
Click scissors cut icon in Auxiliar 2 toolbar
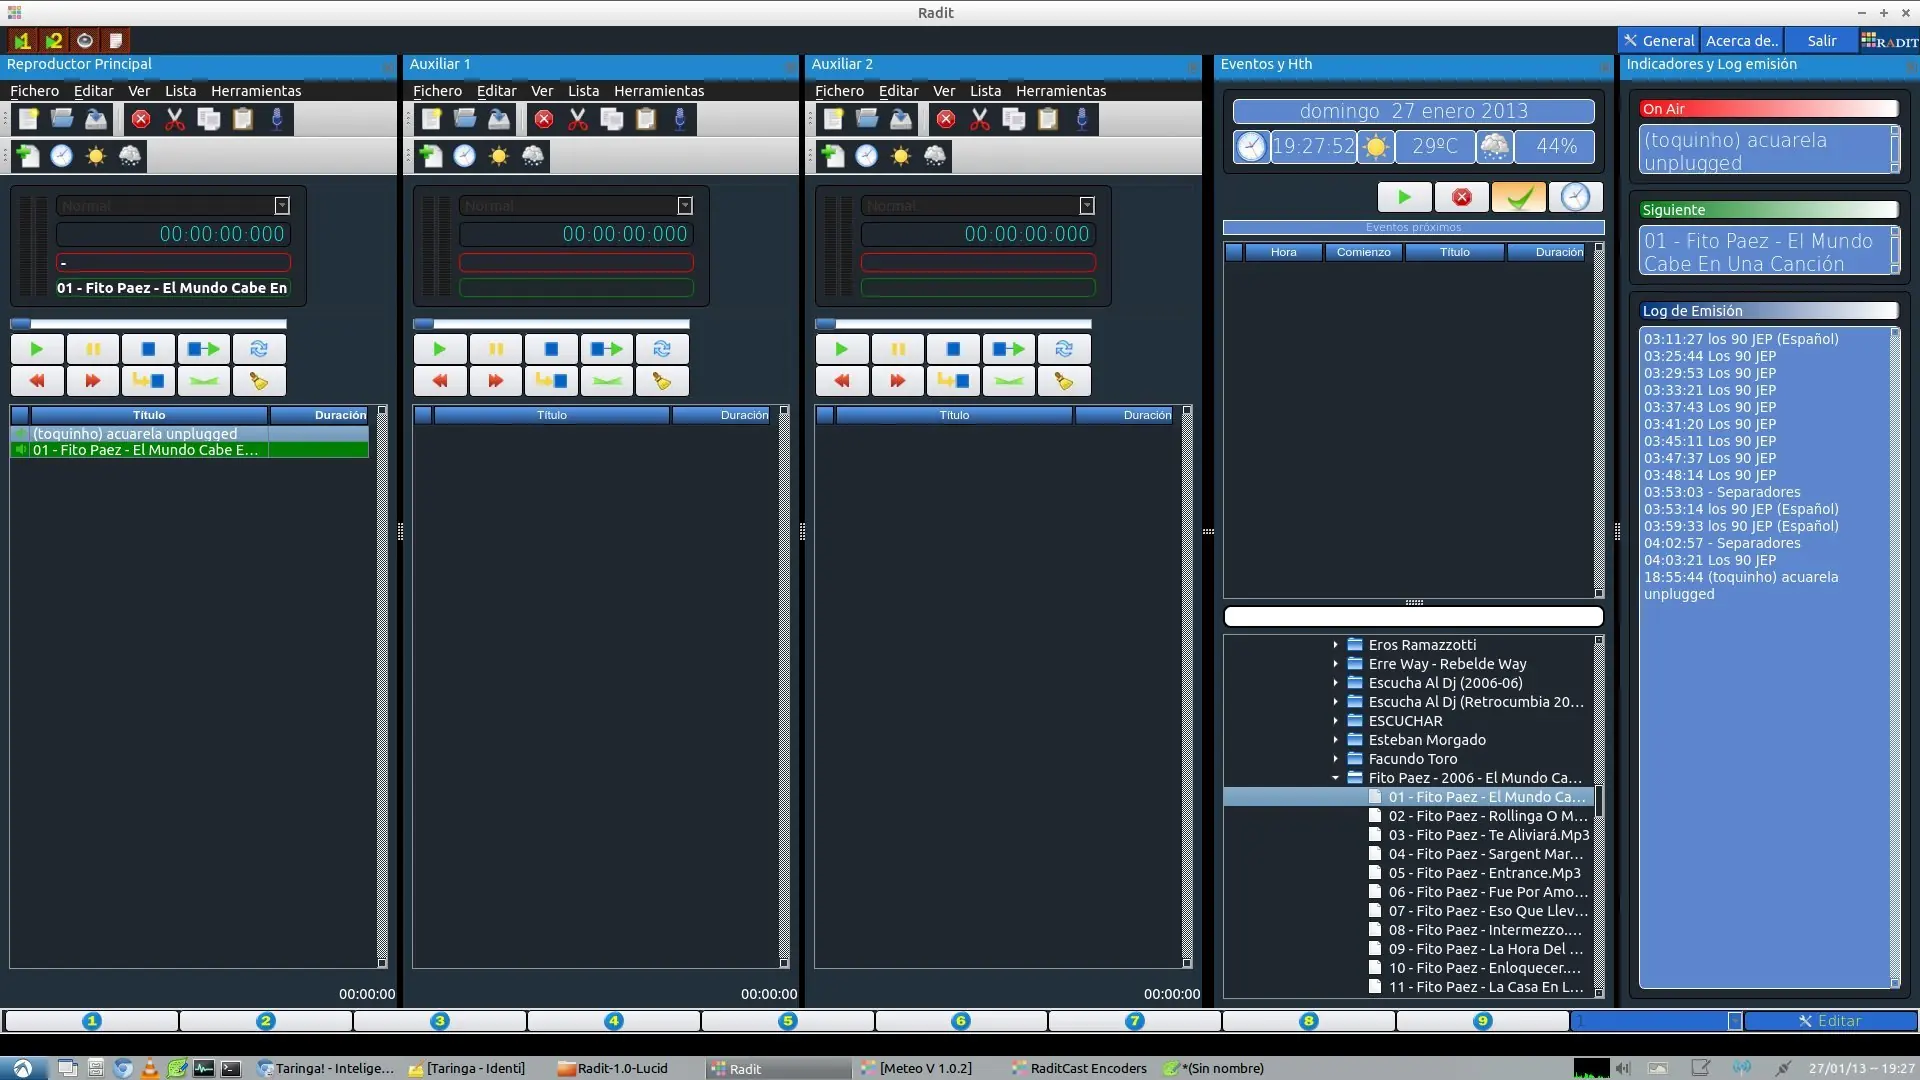pos(980,119)
